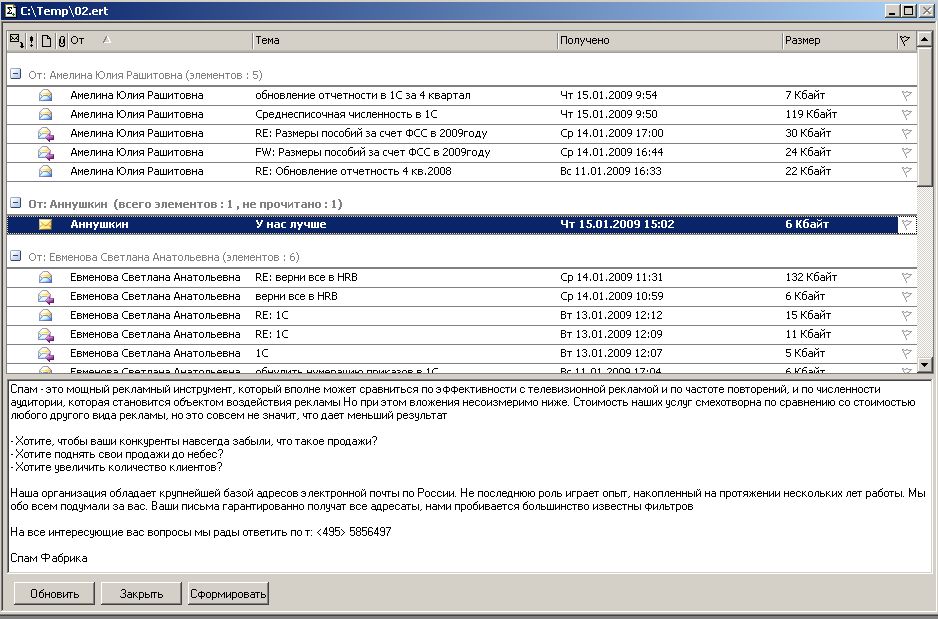The height and width of the screenshot is (619, 938).
Task: Click the replied envelope icon on the RE: 1С 12:12 row
Action: 45,315
